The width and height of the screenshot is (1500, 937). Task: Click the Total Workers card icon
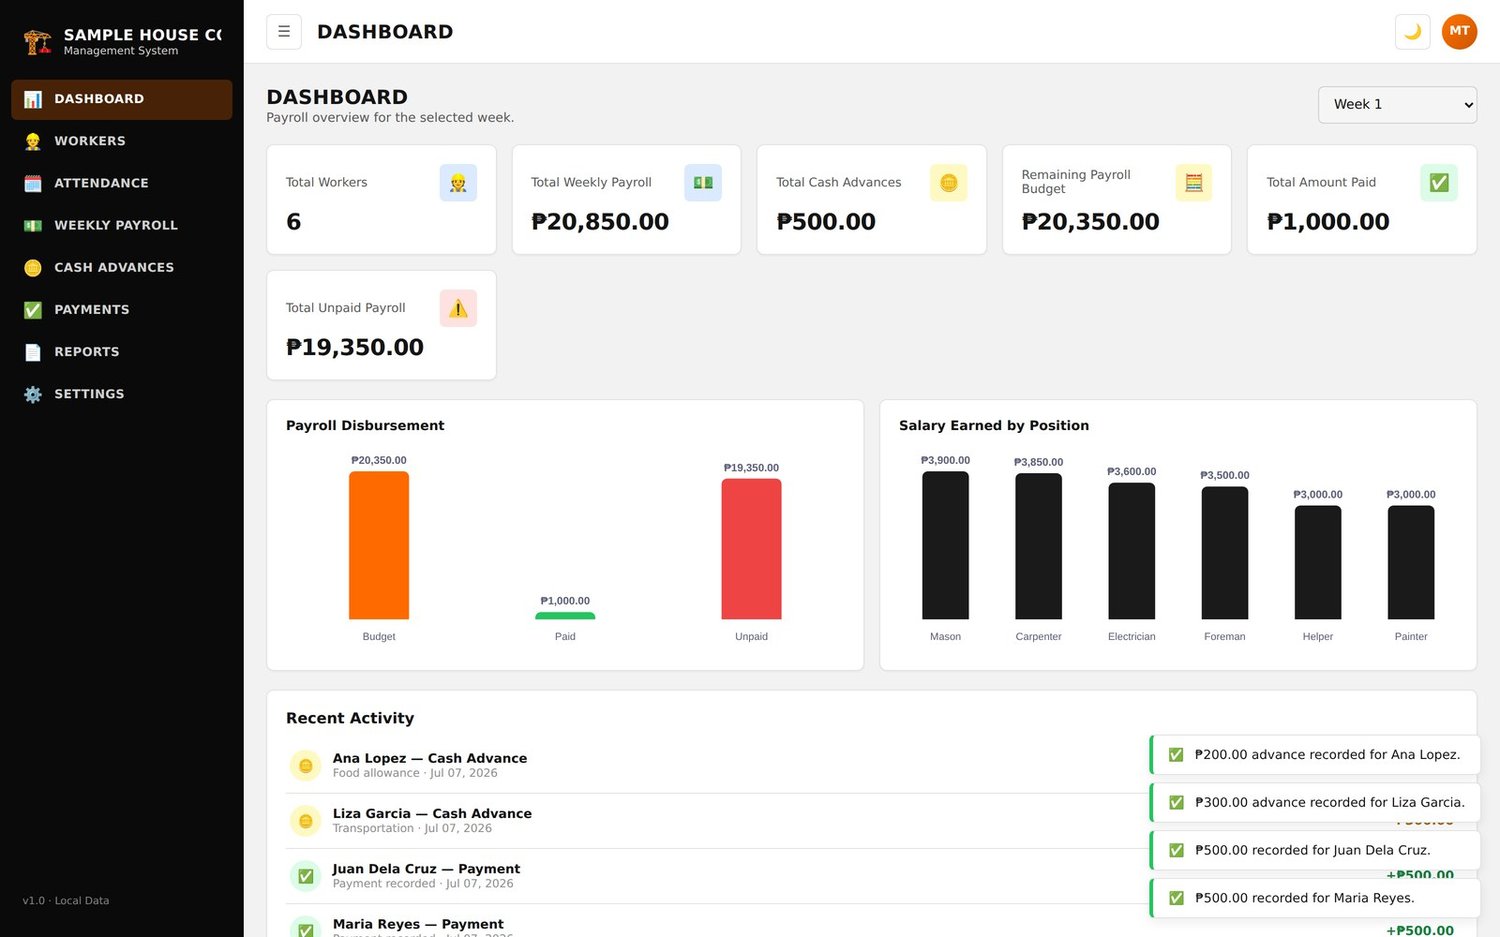click(x=458, y=183)
